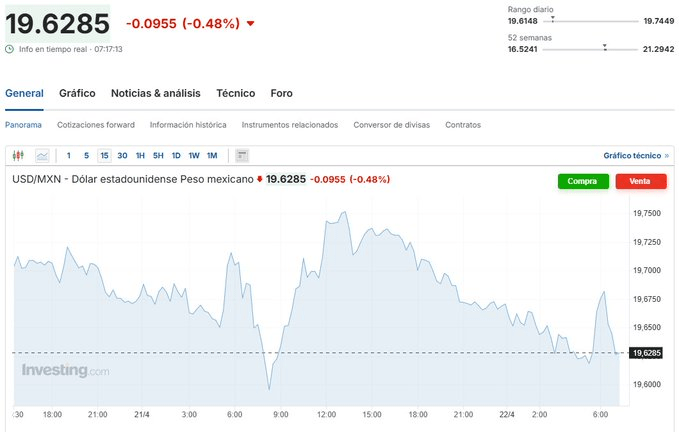
Task: Choose the 1W chart interval
Action: tap(194, 155)
